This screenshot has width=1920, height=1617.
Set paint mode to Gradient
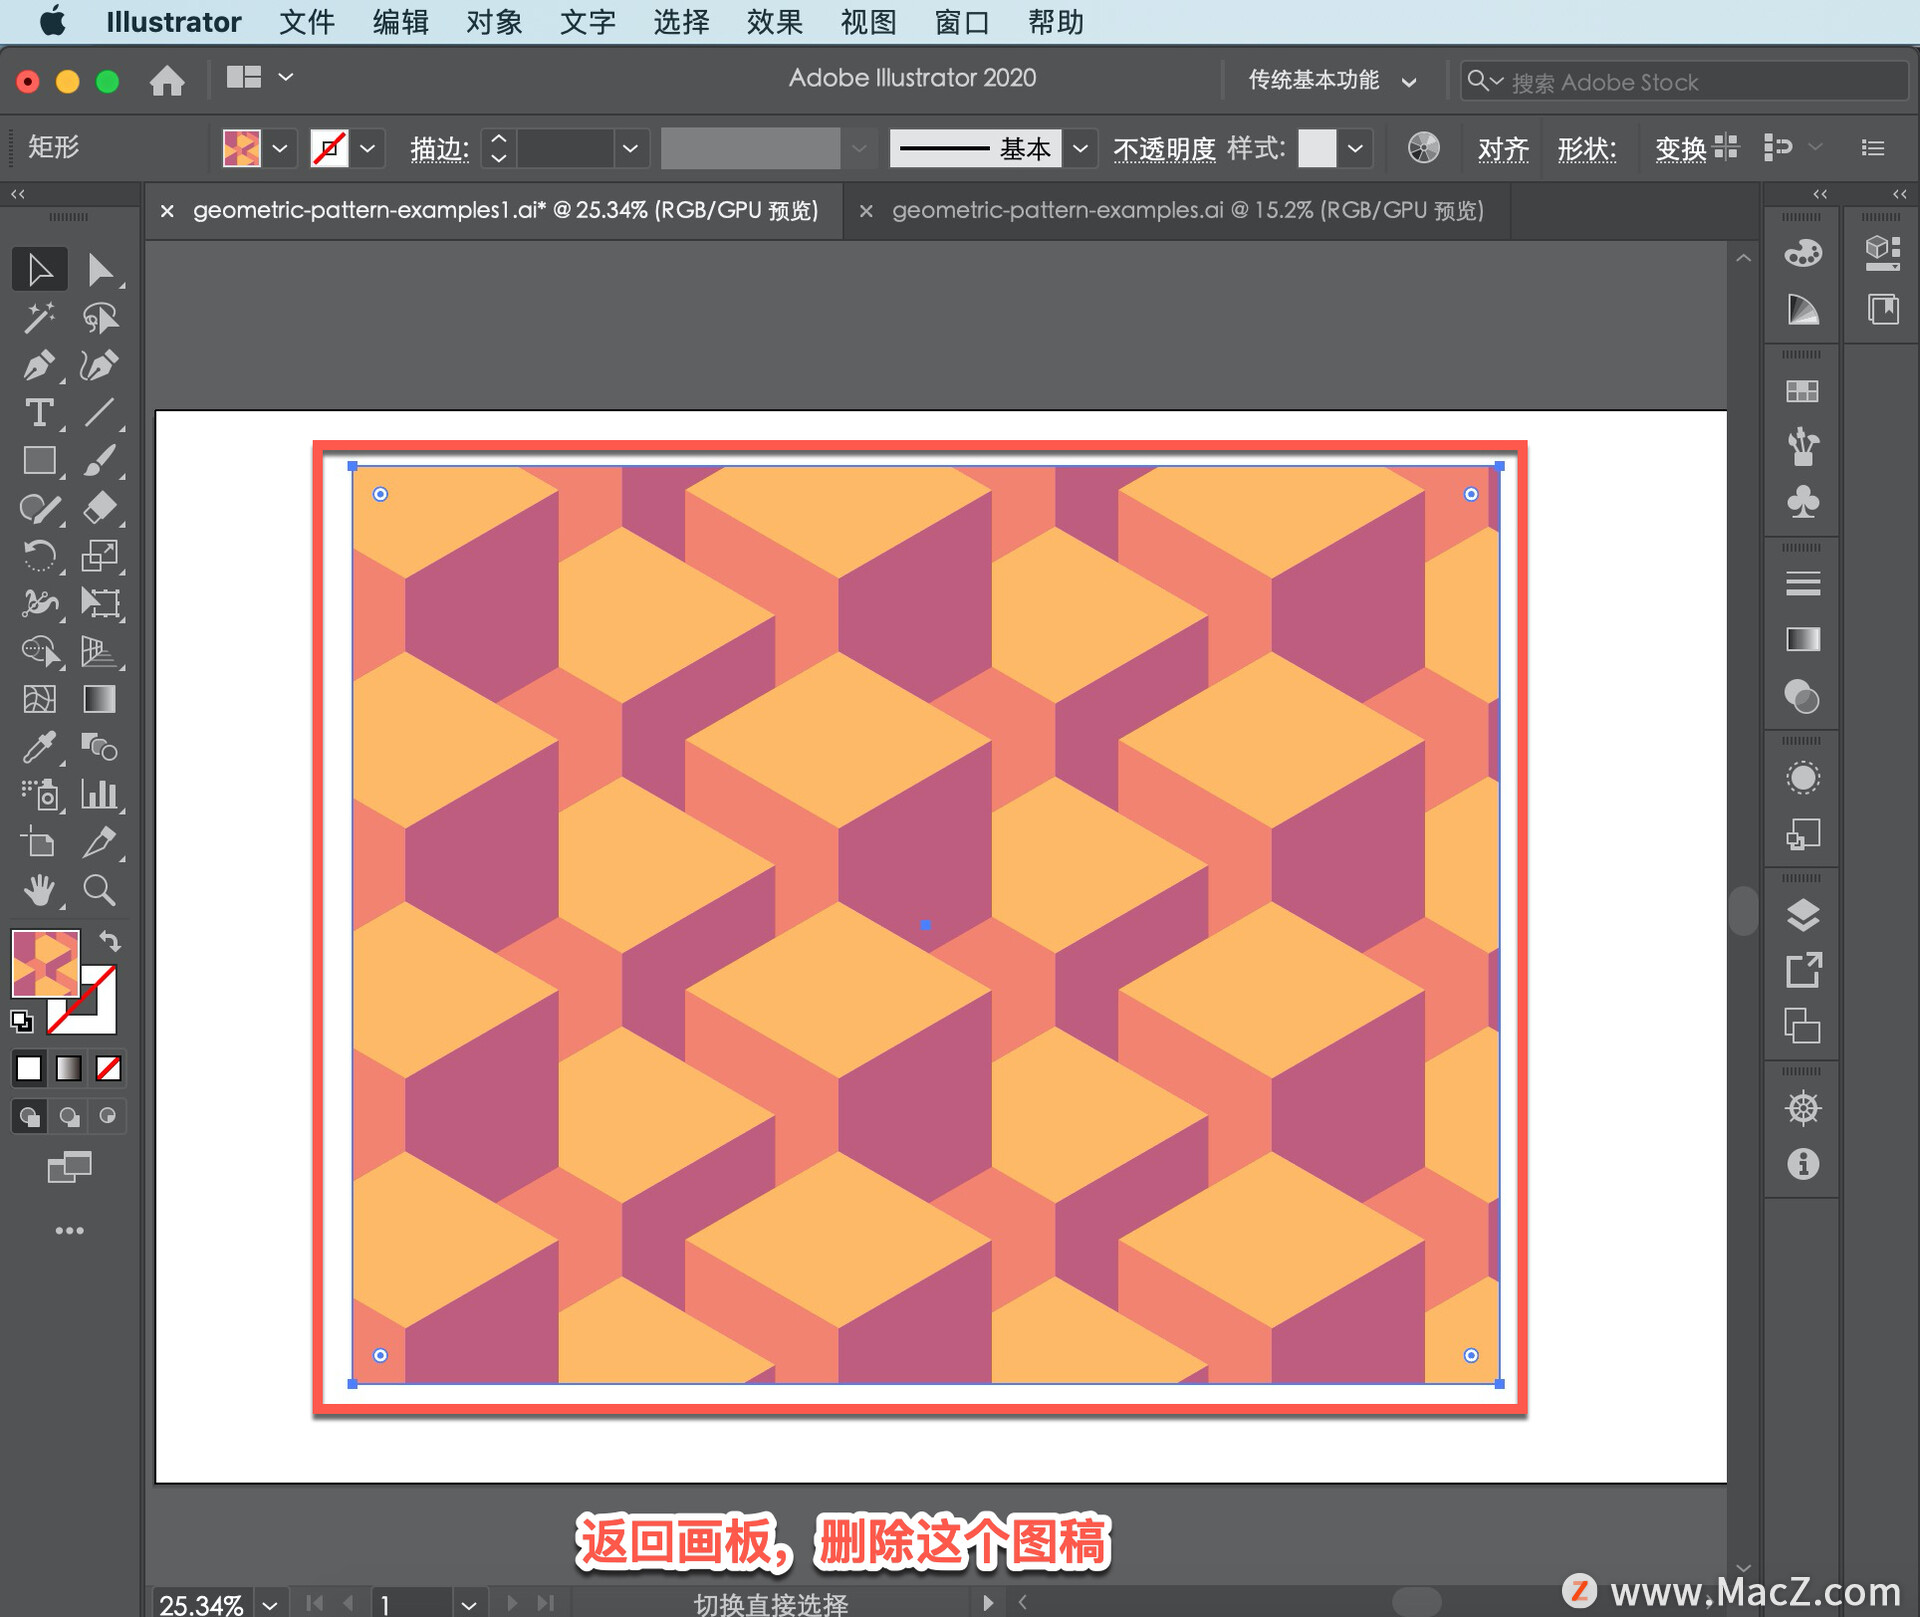coord(68,1068)
